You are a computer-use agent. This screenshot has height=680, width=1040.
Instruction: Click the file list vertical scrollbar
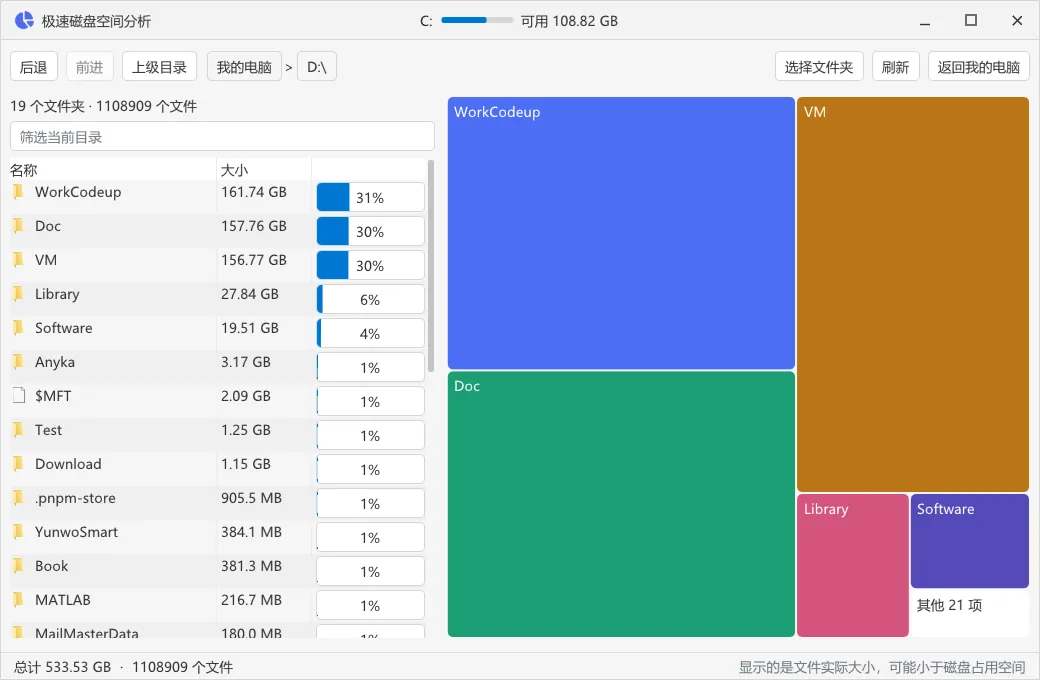tap(431, 265)
